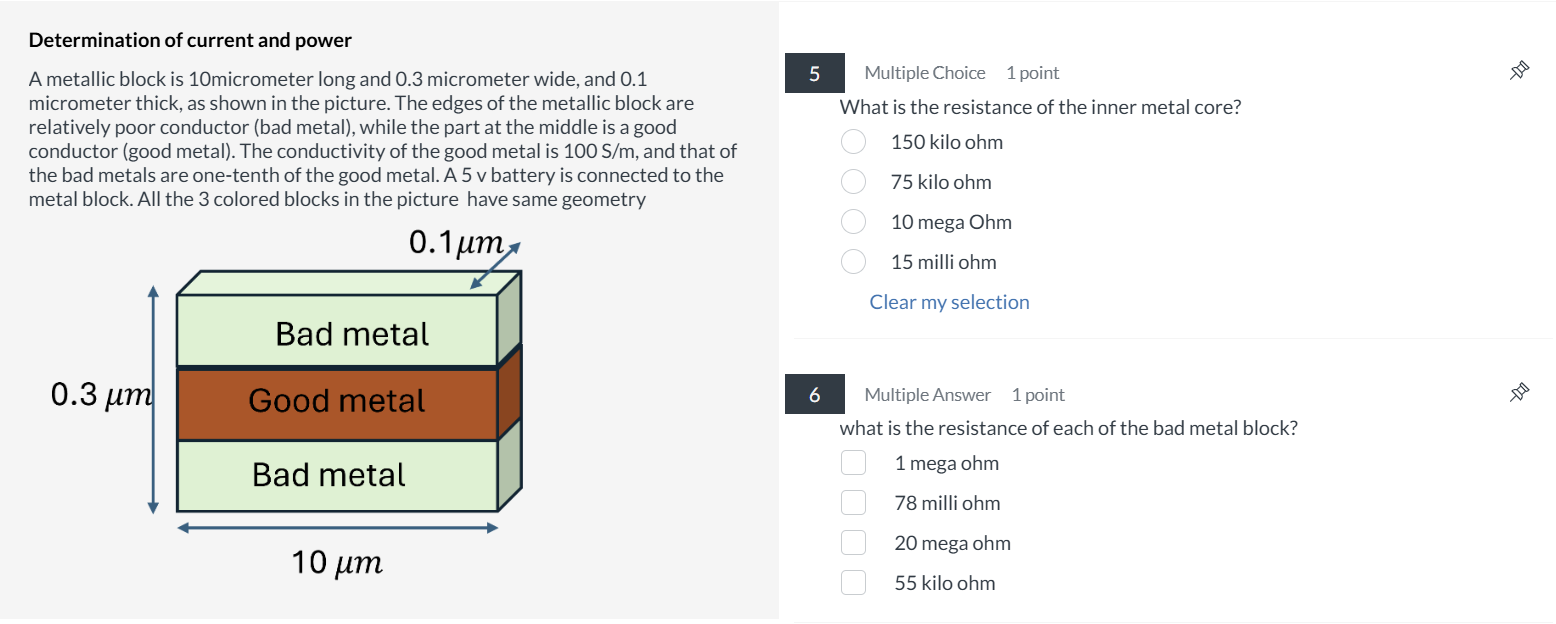
Task: Choose 10 mega Ohm for question 5
Action: click(x=853, y=221)
